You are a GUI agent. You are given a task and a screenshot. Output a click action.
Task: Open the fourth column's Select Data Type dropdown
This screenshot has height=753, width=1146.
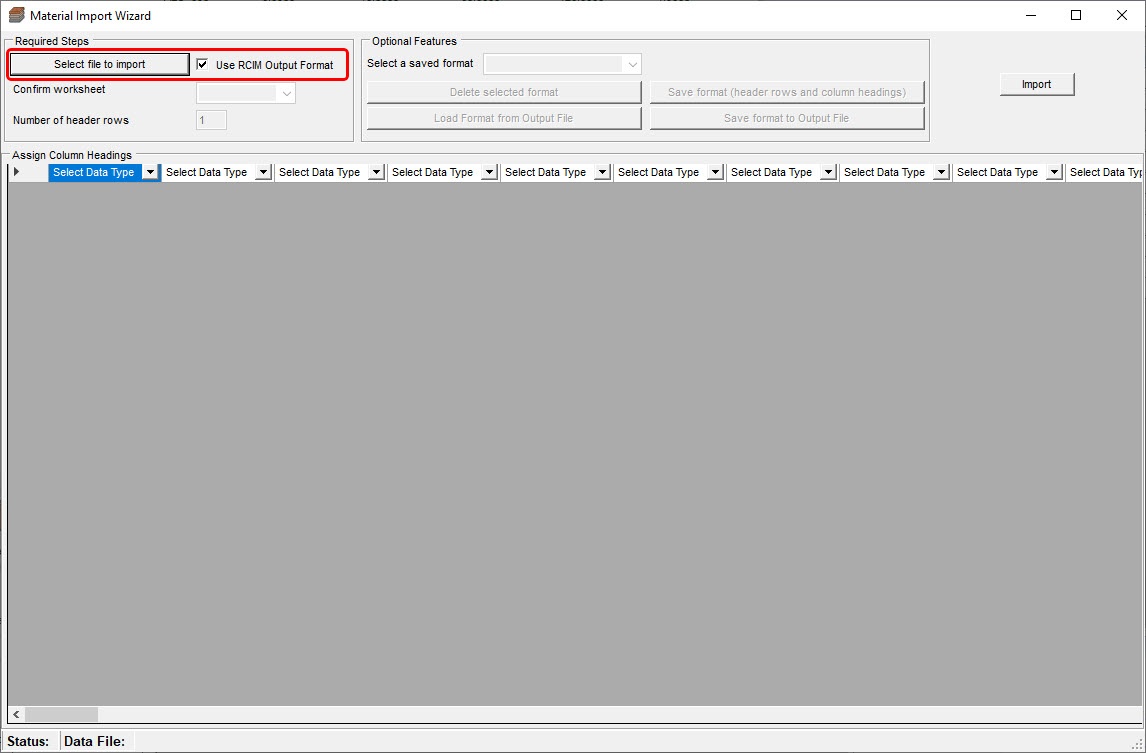coord(490,171)
